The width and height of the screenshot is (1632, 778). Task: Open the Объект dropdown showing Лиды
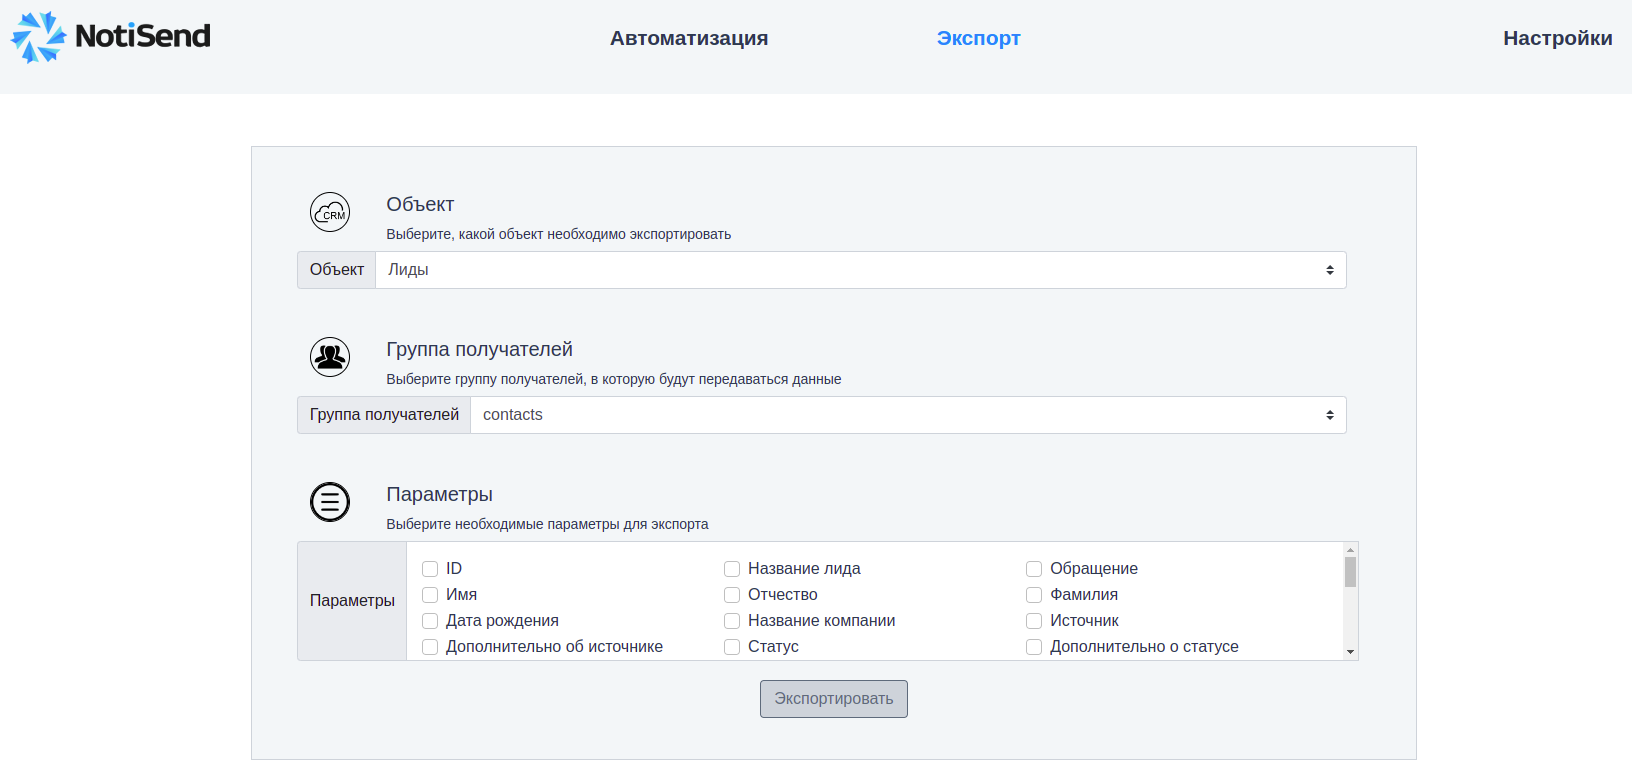(x=861, y=270)
